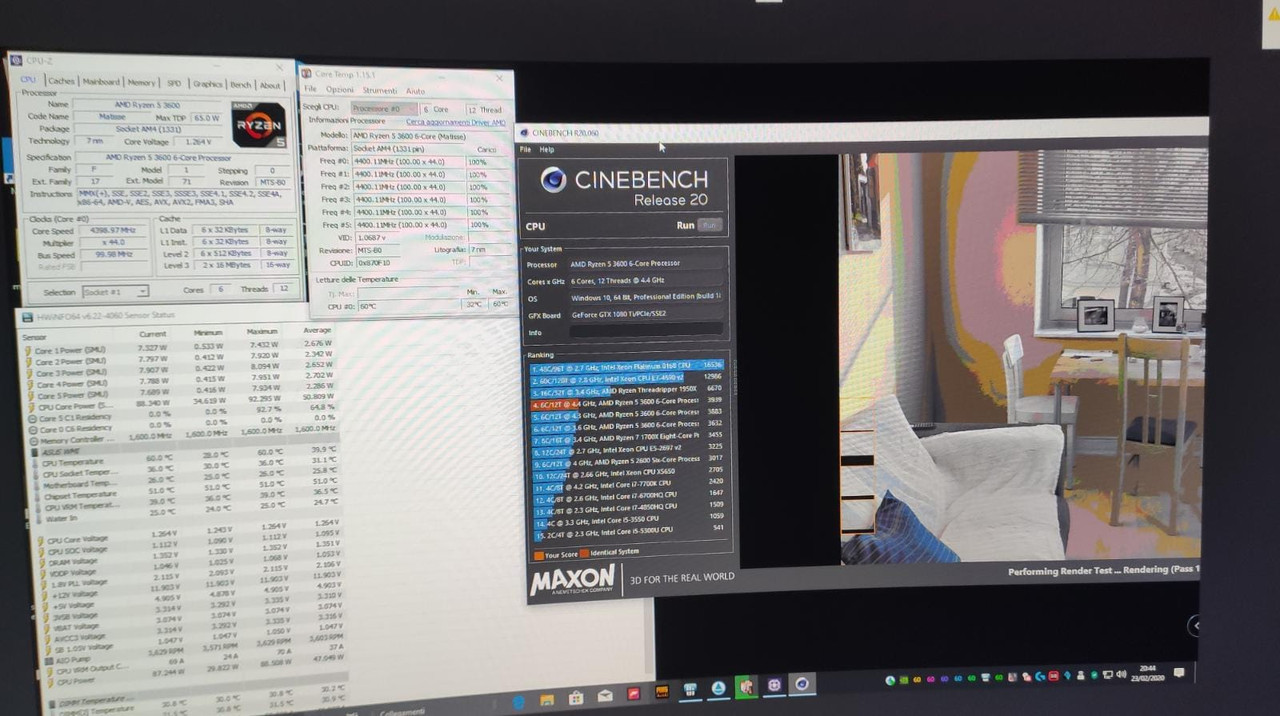The height and width of the screenshot is (716, 1280).
Task: Open the orange app icon on the taskbar
Action: click(661, 692)
